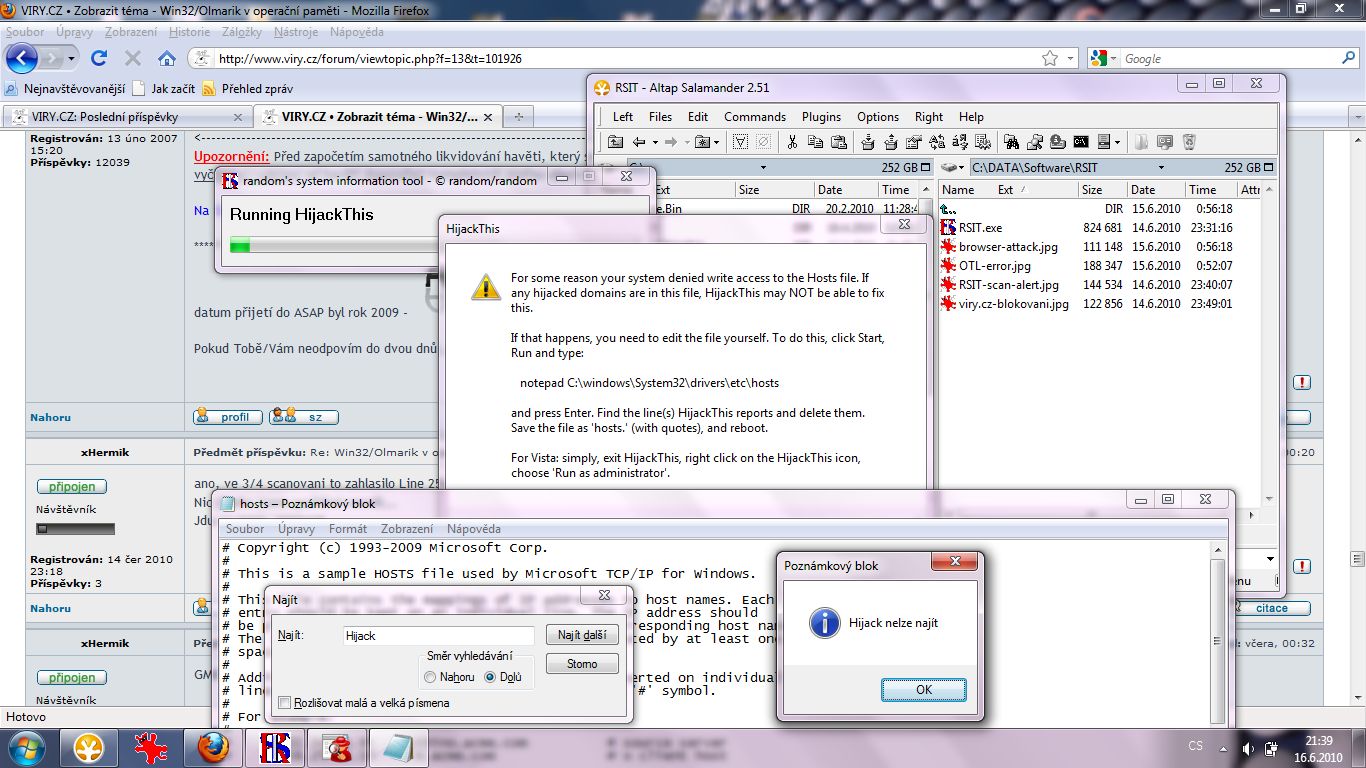The width and height of the screenshot is (1366, 768).
Task: Click the parent directory icon in Salamander toolbar
Action: point(616,142)
